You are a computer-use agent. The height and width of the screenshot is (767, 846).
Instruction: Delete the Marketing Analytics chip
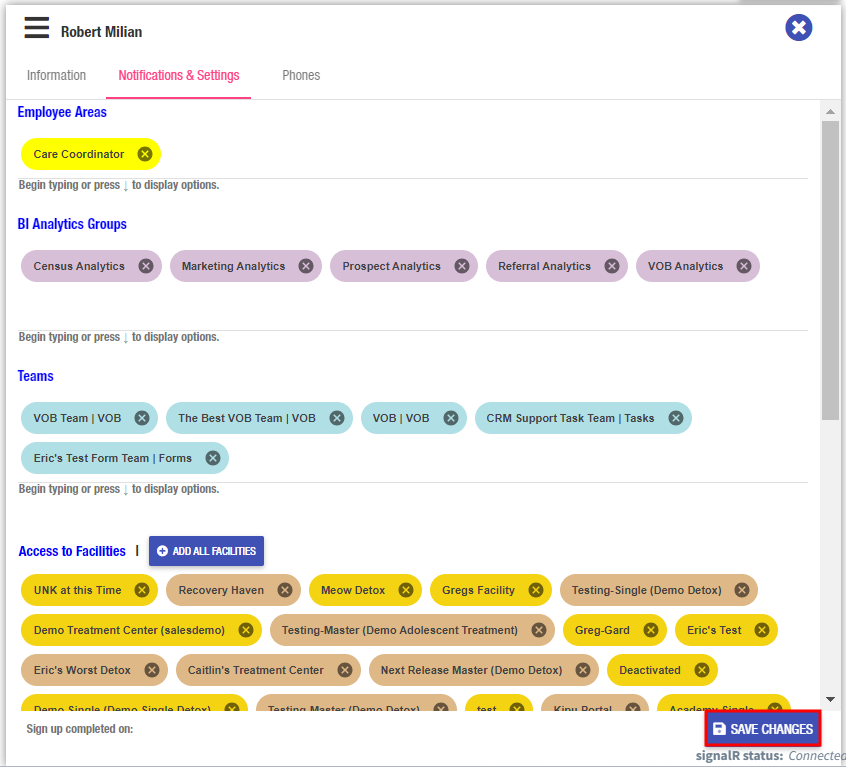[306, 266]
